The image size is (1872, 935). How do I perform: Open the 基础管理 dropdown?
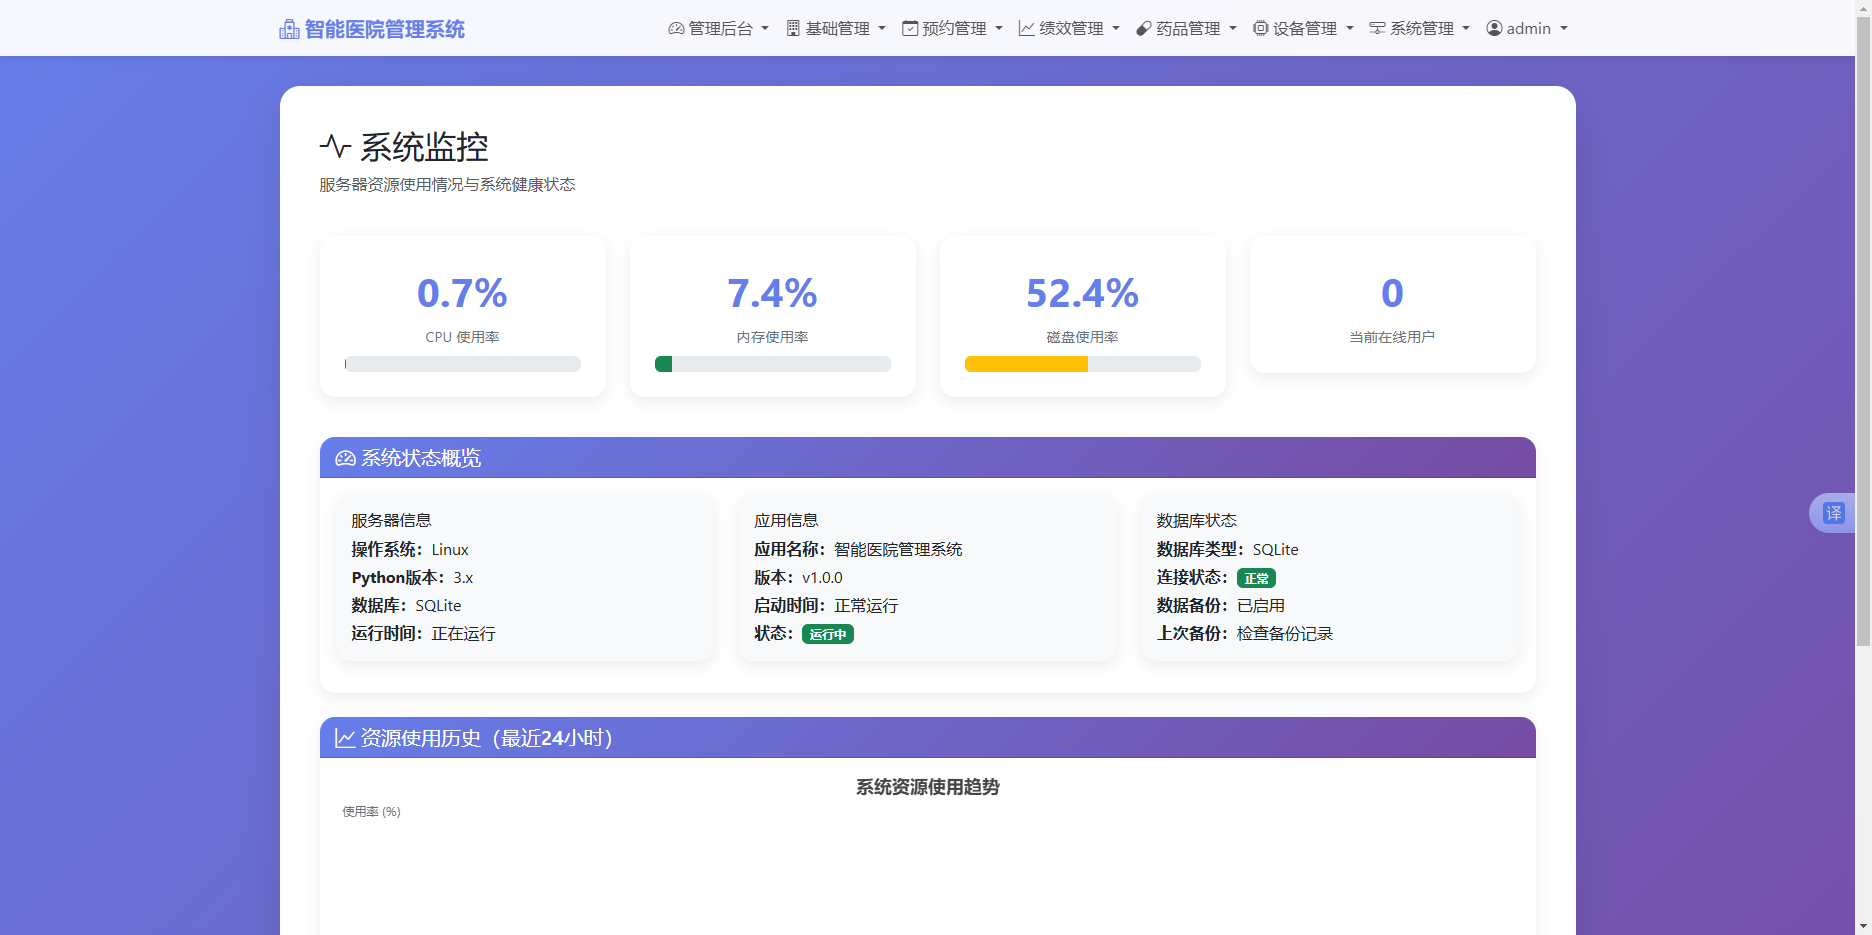(x=836, y=28)
